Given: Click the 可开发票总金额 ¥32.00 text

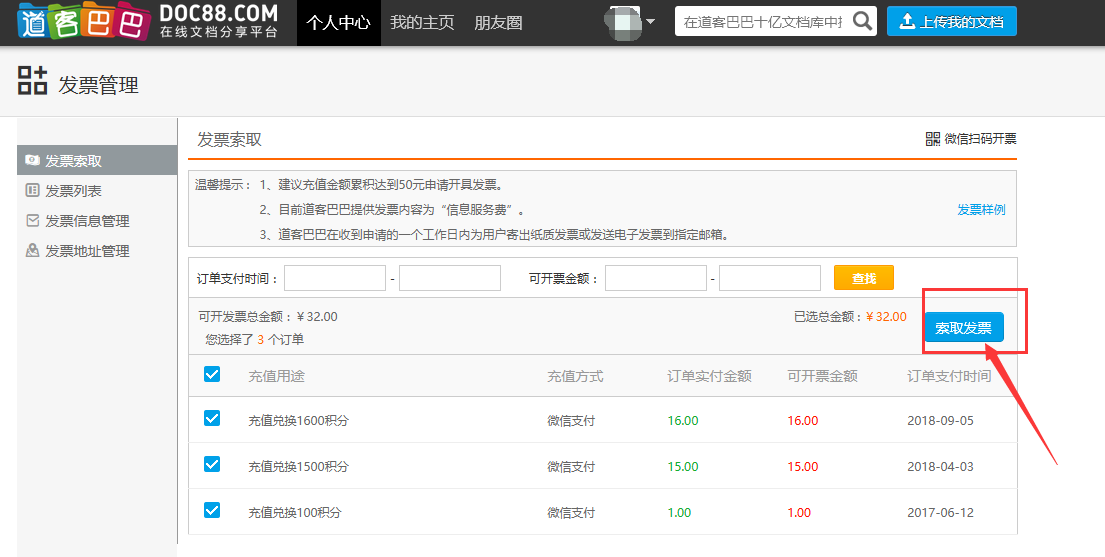Looking at the screenshot, I should pyautogui.click(x=268, y=317).
